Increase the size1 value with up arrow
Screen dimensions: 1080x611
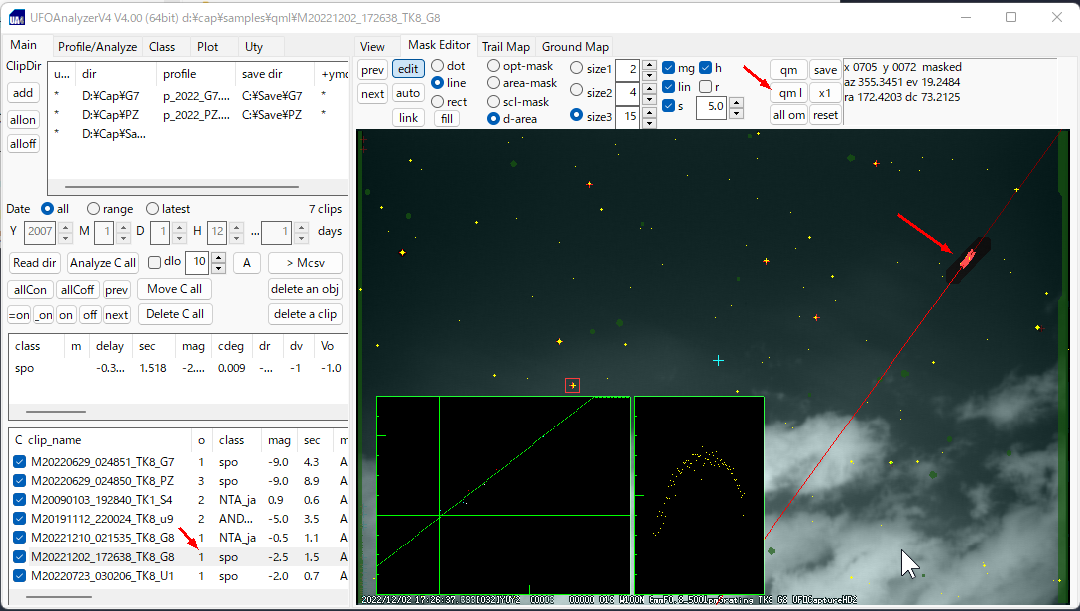pos(649,64)
